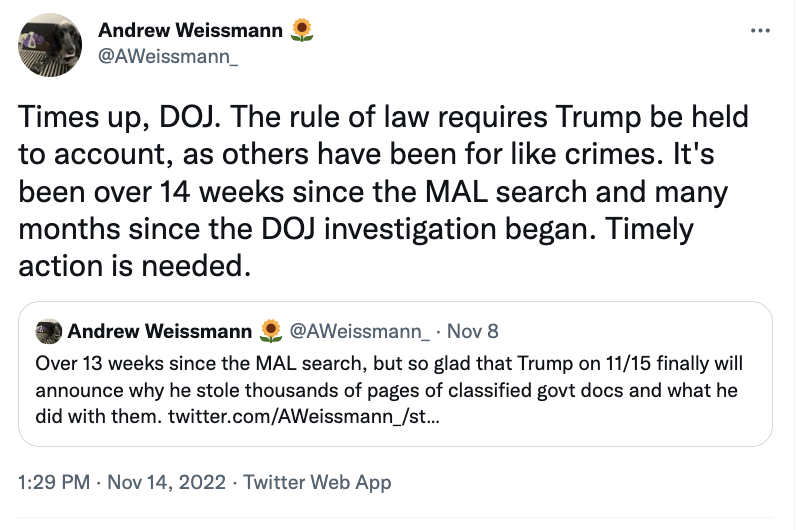Click the Twitter Web App source label

point(317,482)
